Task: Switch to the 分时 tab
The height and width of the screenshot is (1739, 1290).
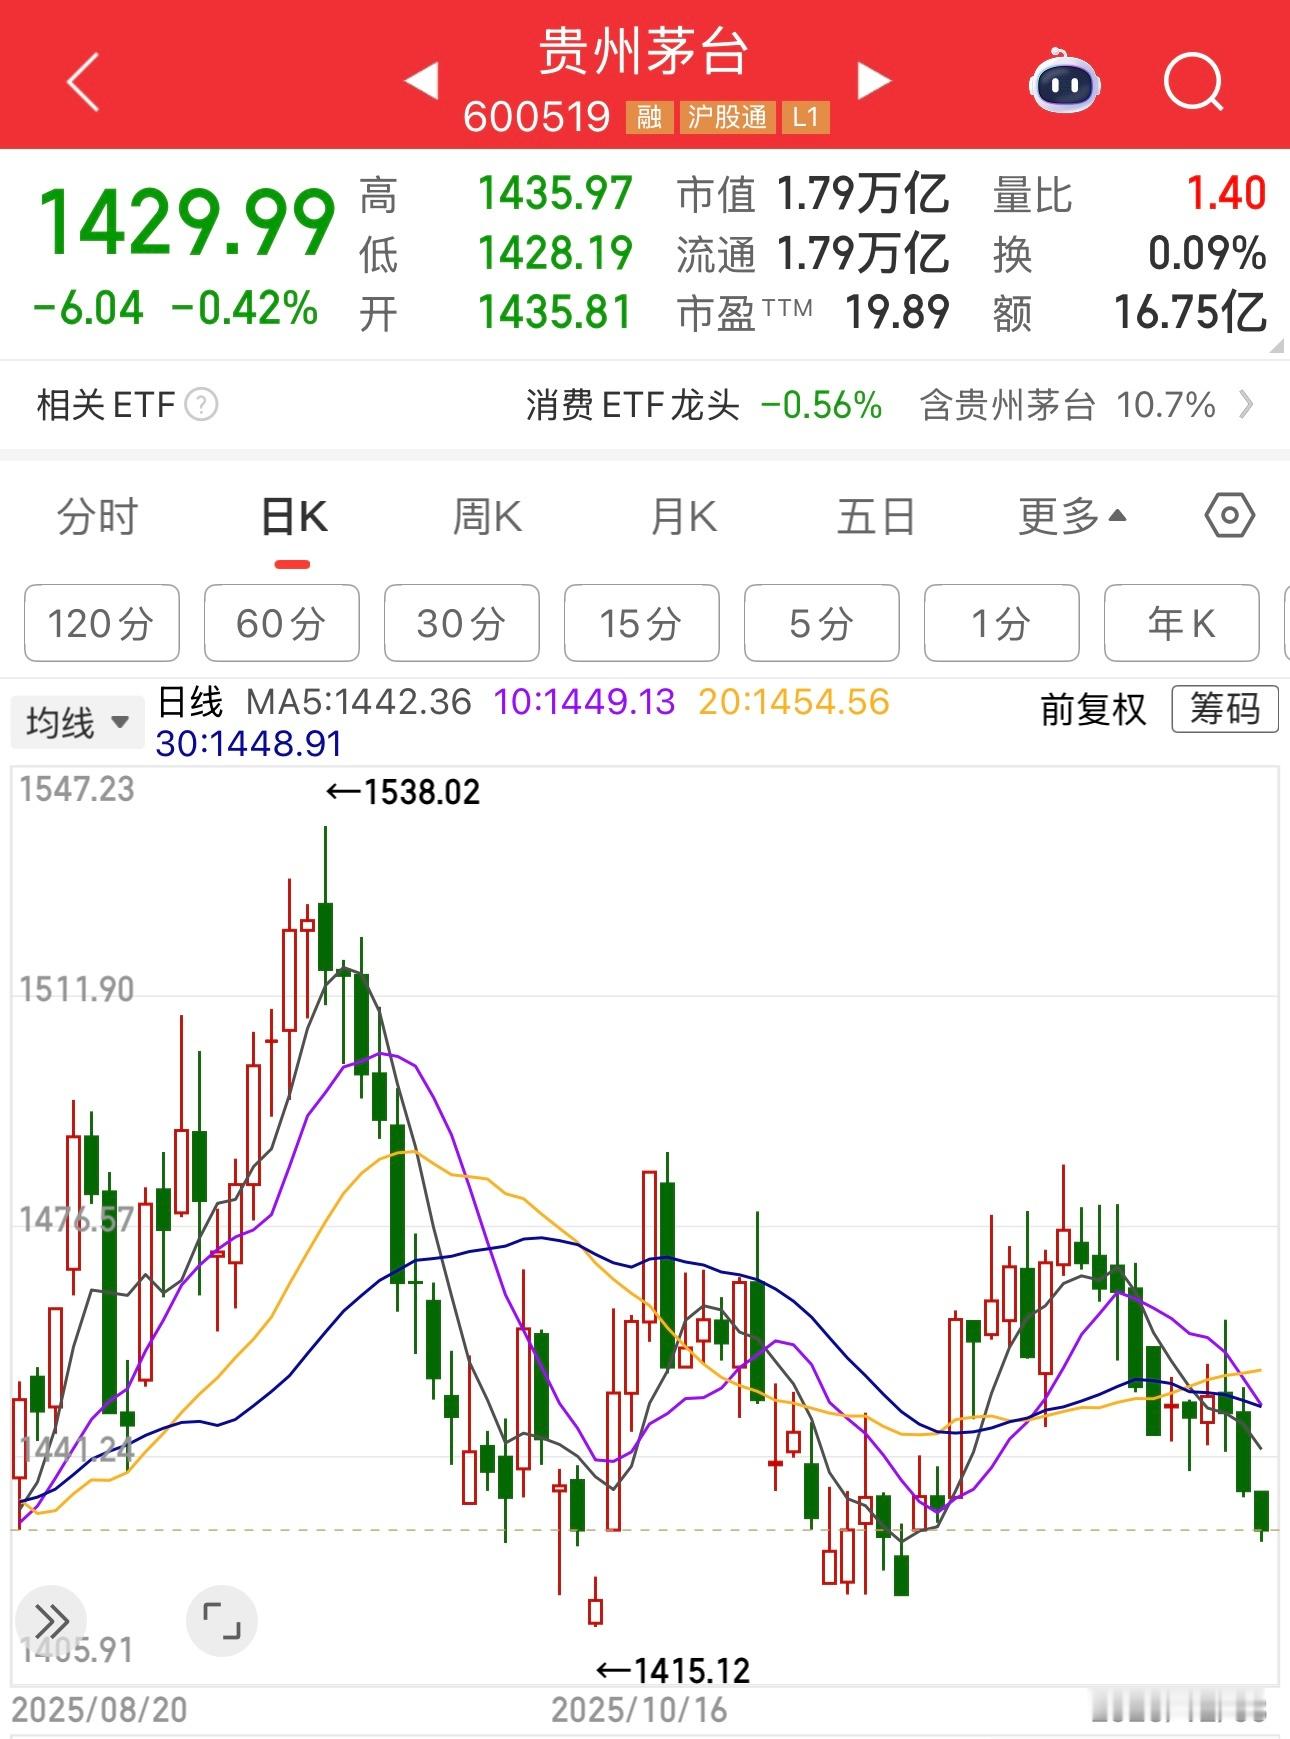Action: (x=97, y=517)
